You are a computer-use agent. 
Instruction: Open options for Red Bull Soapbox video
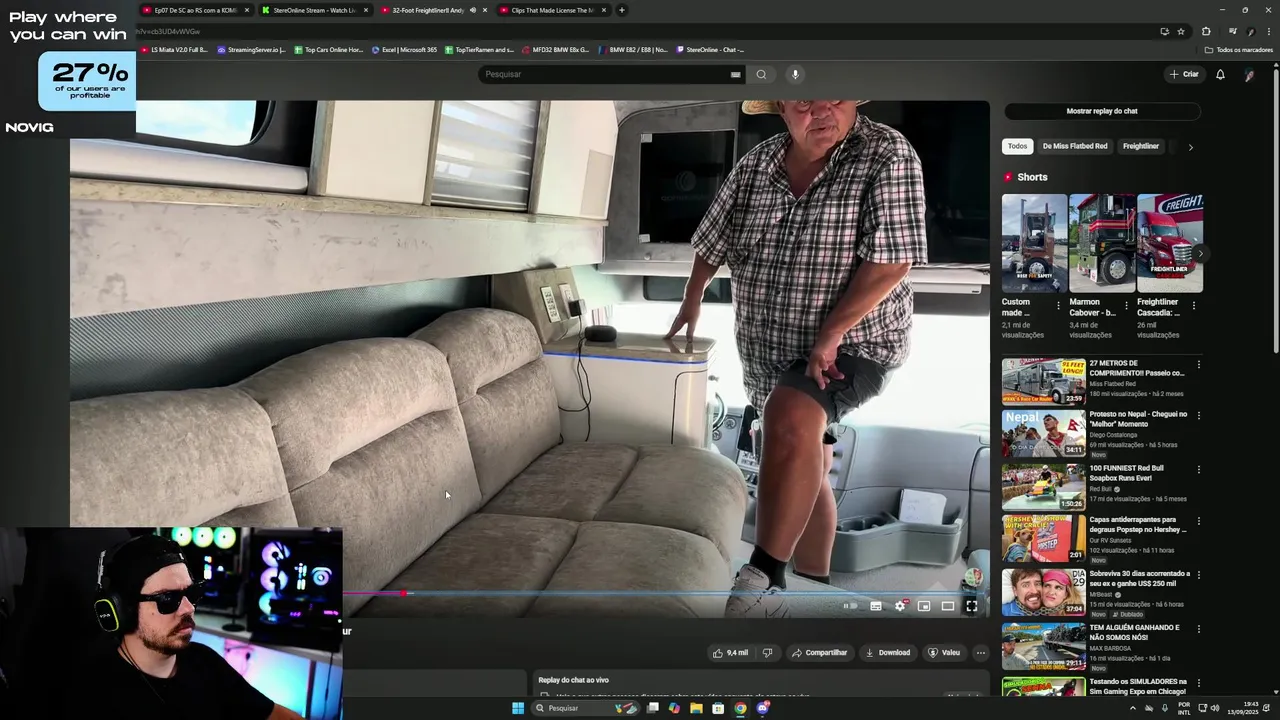[1198, 469]
